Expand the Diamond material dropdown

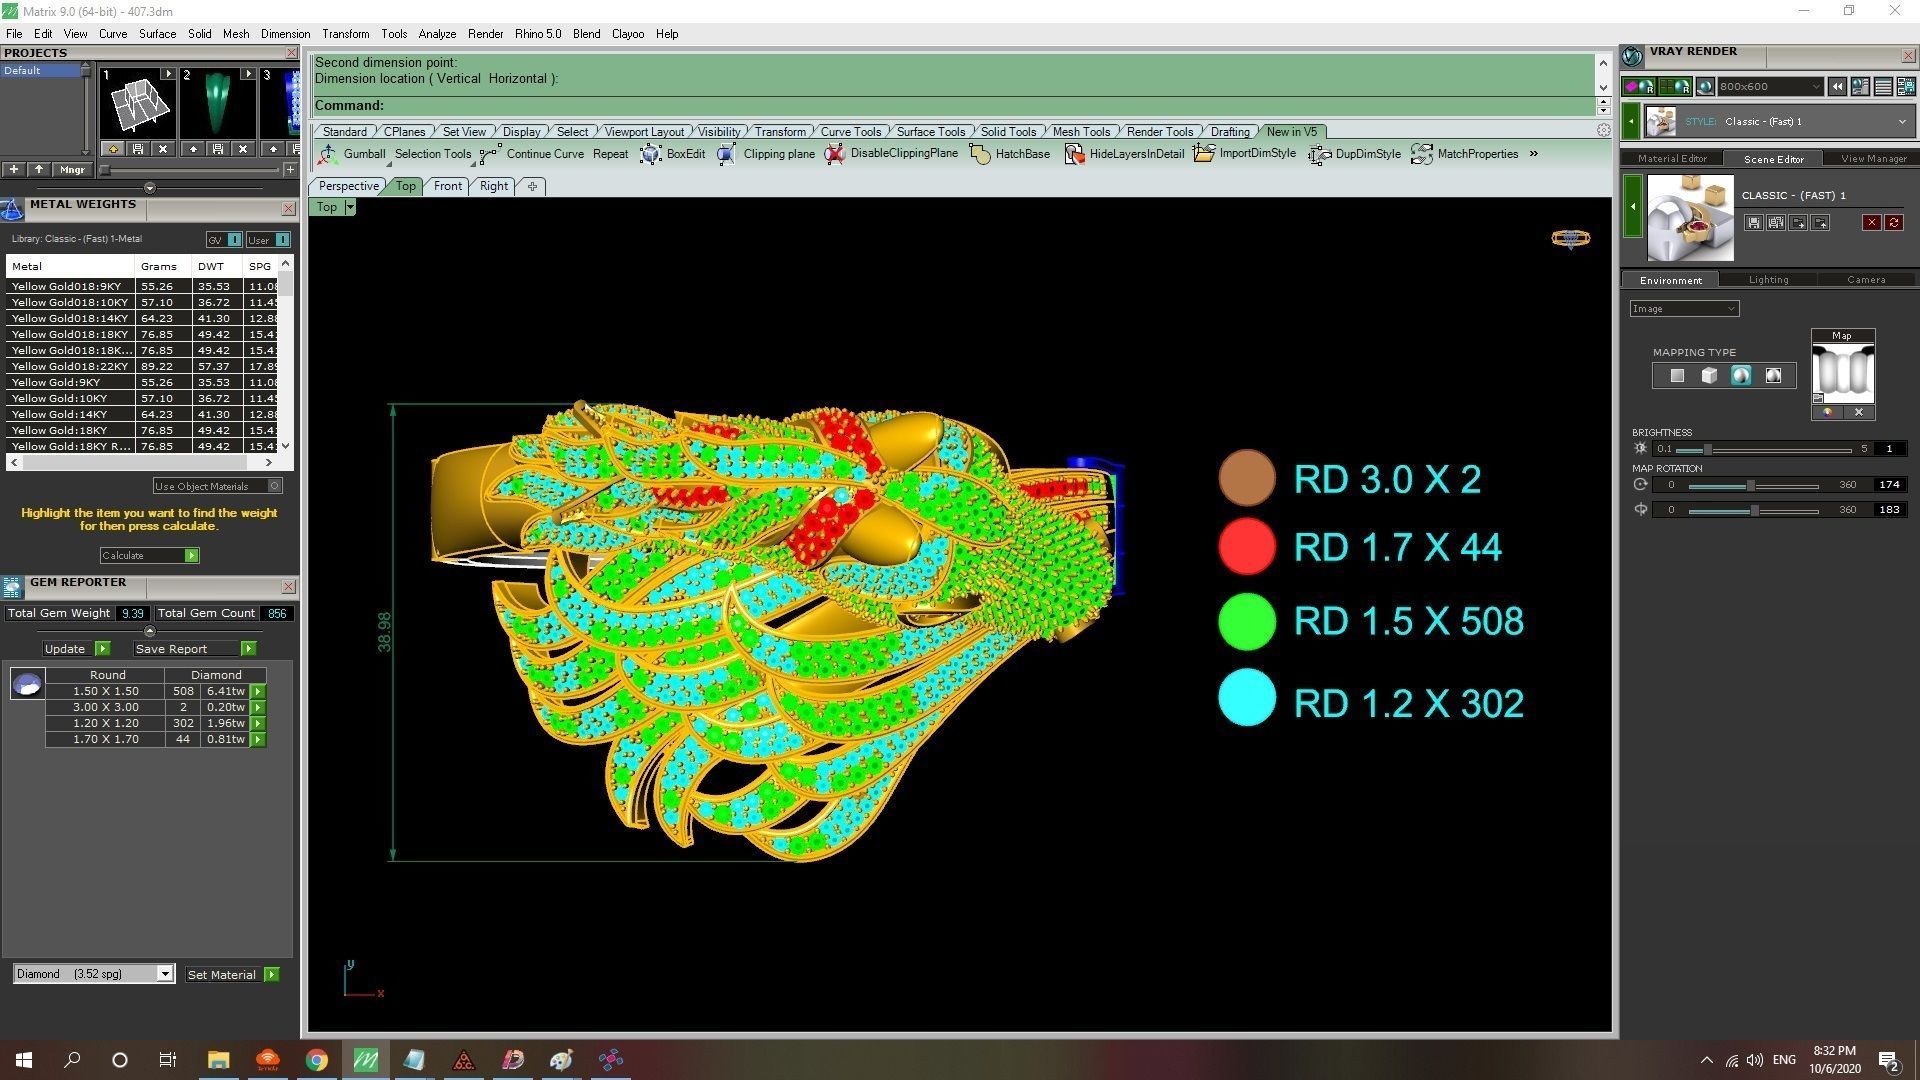pyautogui.click(x=165, y=974)
